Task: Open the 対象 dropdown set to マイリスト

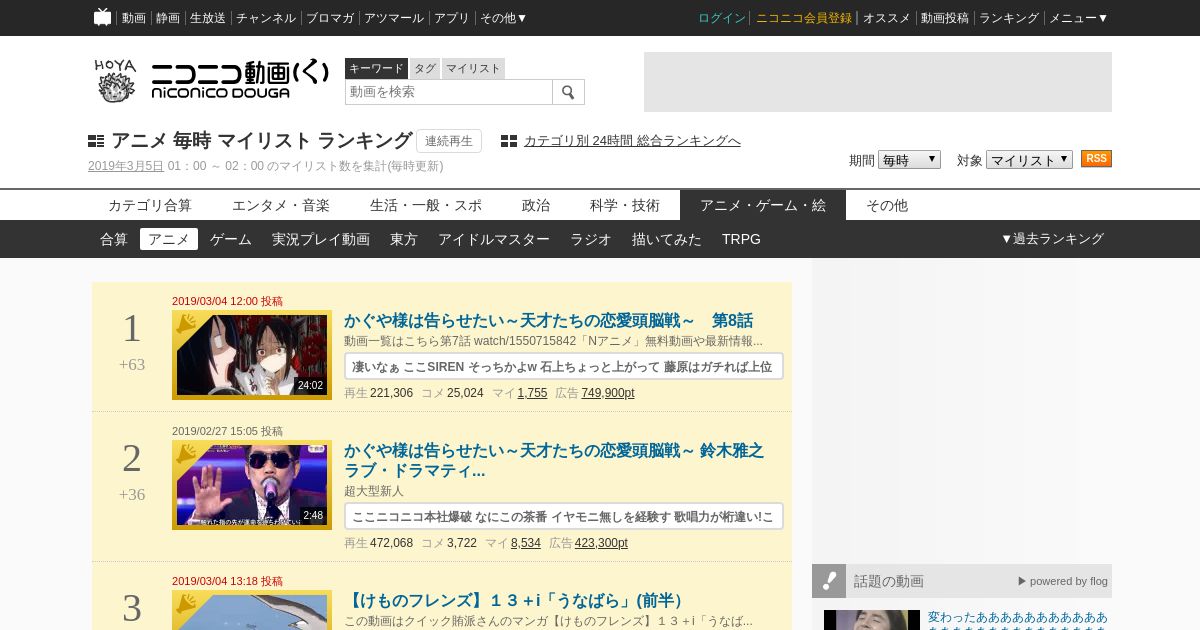Action: (x=1029, y=160)
